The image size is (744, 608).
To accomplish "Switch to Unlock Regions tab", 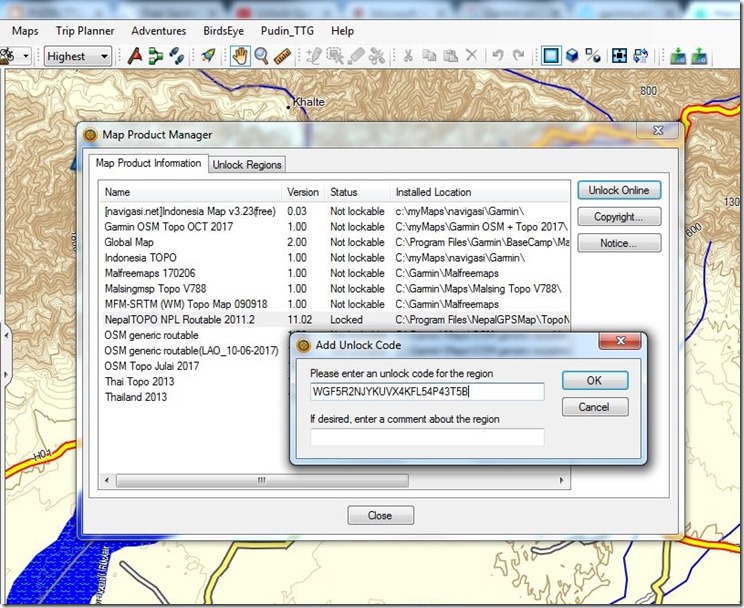I will click(247, 165).
